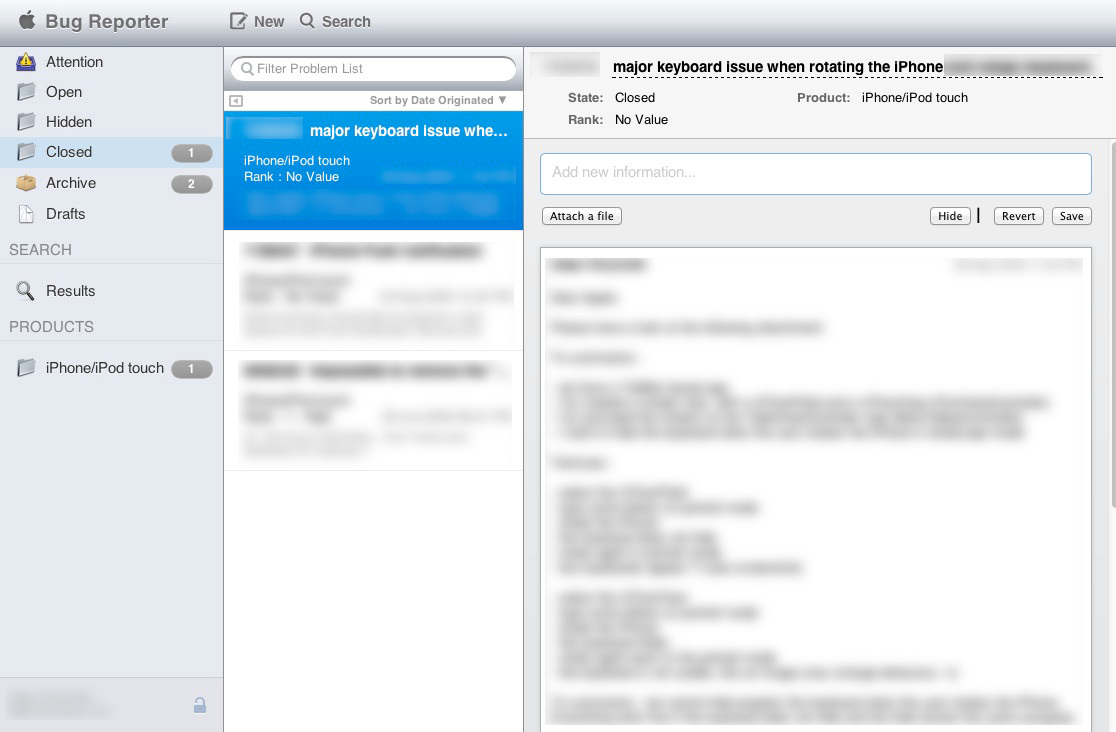
Task: Open the Sort by Date Originated dropdown
Action: (x=438, y=100)
